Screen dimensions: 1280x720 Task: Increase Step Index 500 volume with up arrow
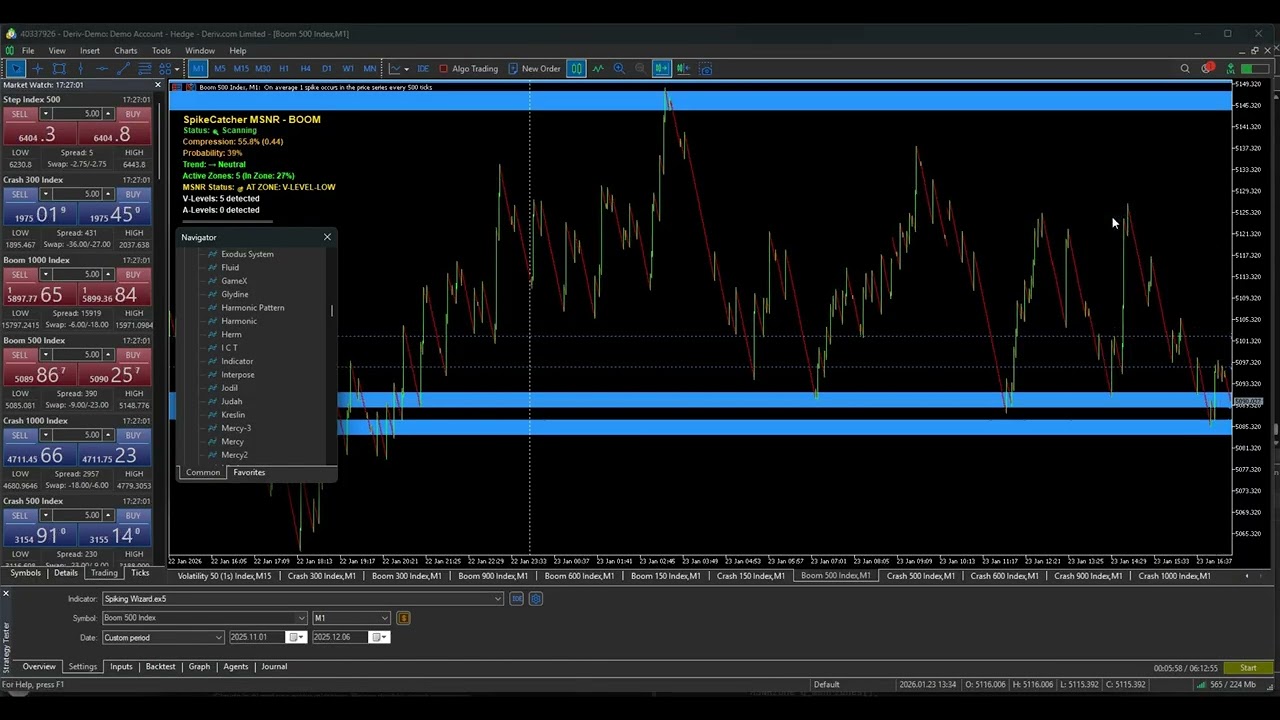tap(108, 112)
